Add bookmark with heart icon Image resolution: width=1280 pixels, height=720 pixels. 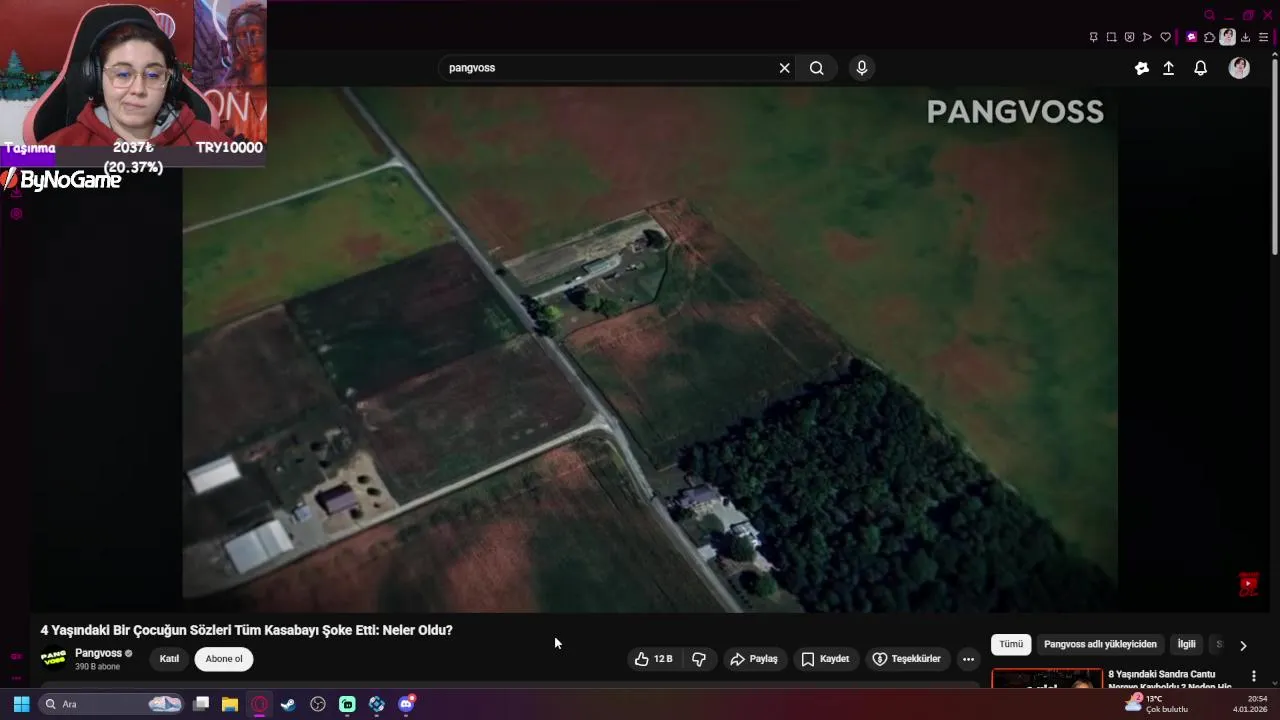click(x=1165, y=37)
